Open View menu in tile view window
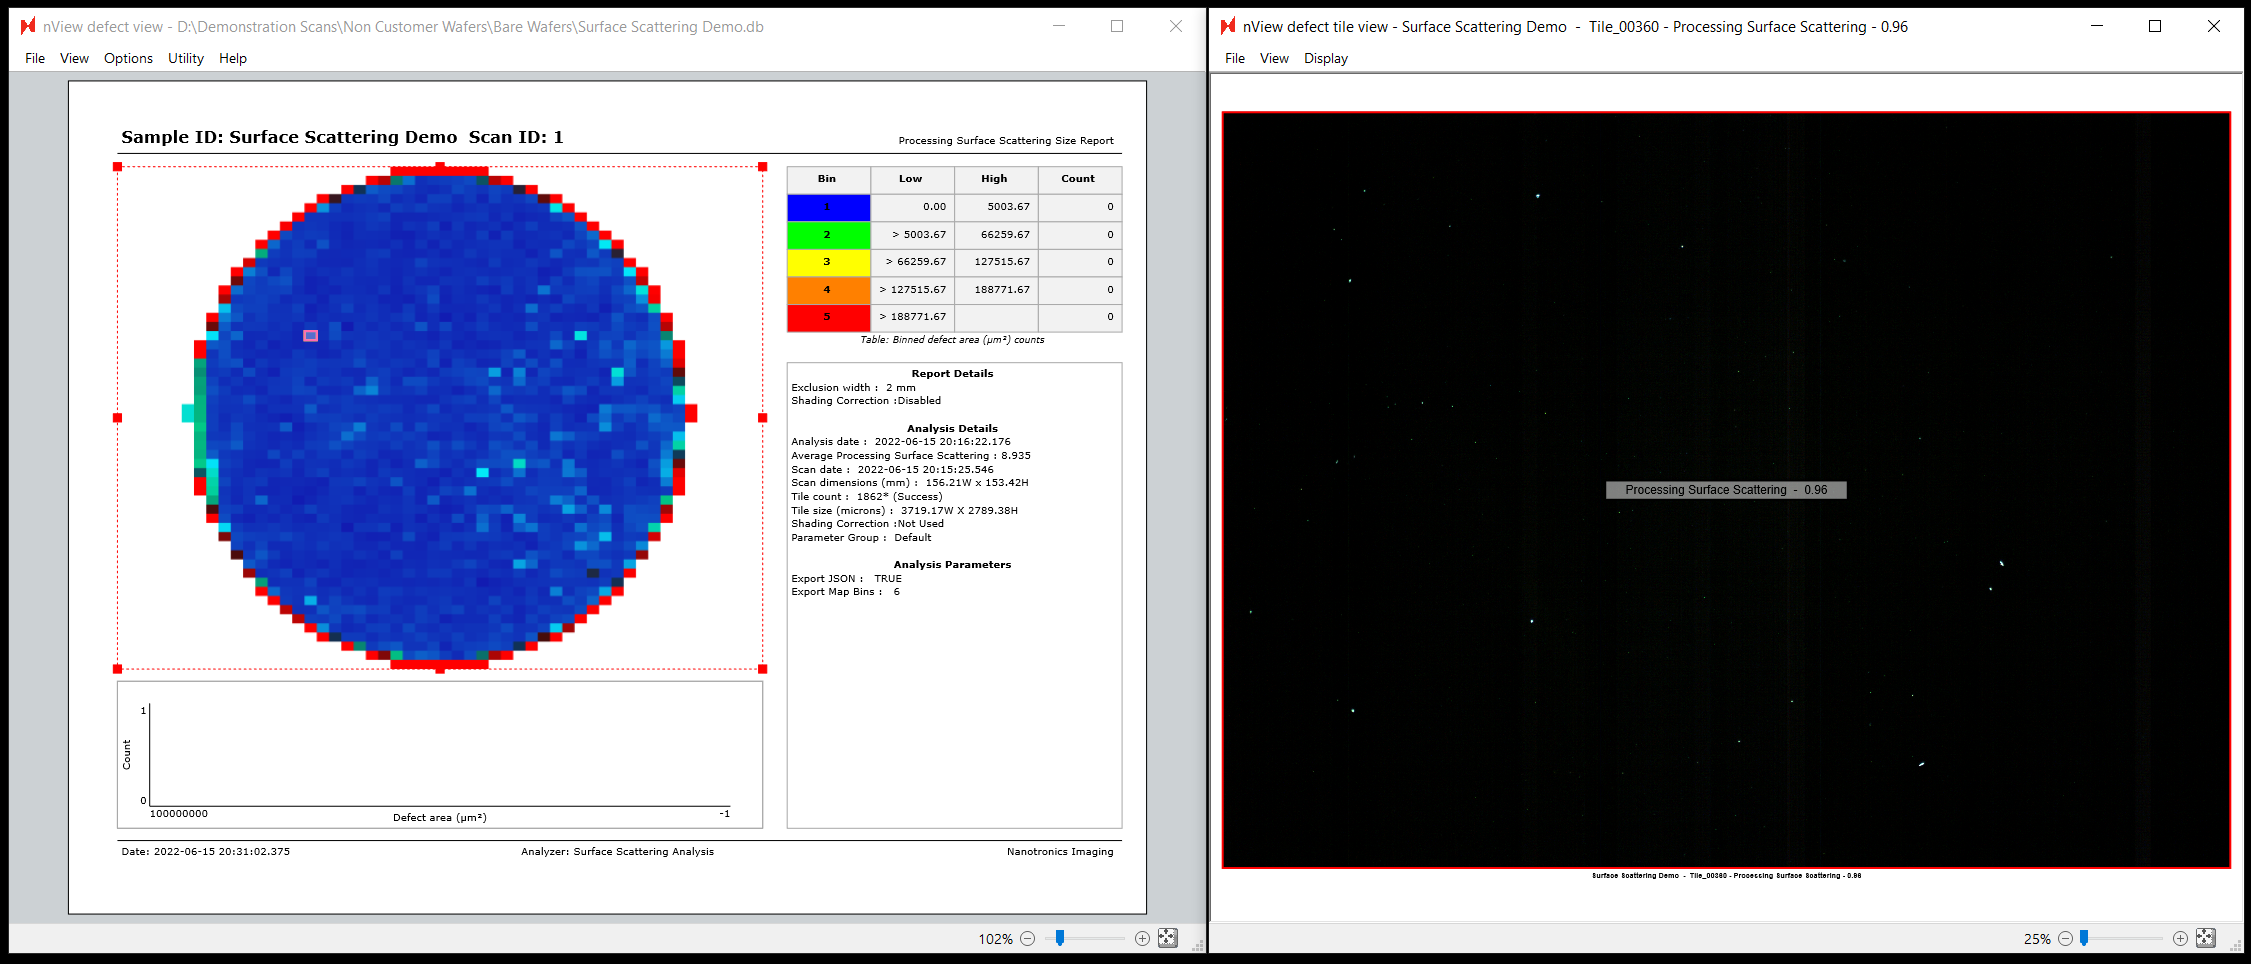Viewport: 2251px width, 964px height. 1273,58
